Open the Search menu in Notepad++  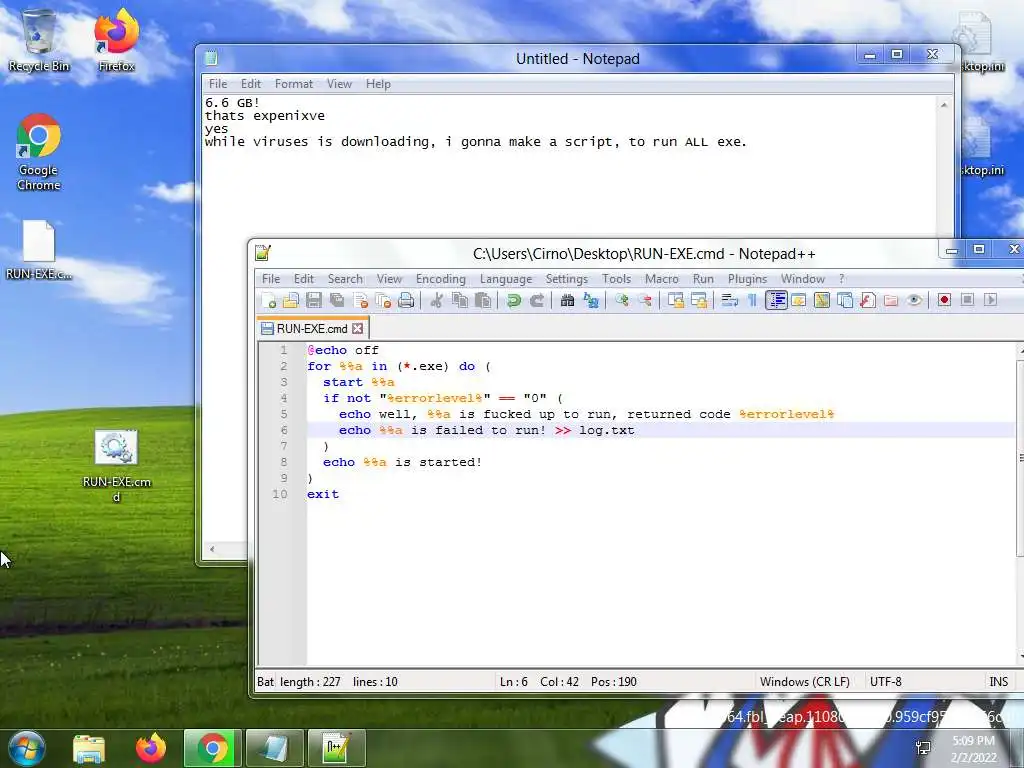tap(345, 279)
